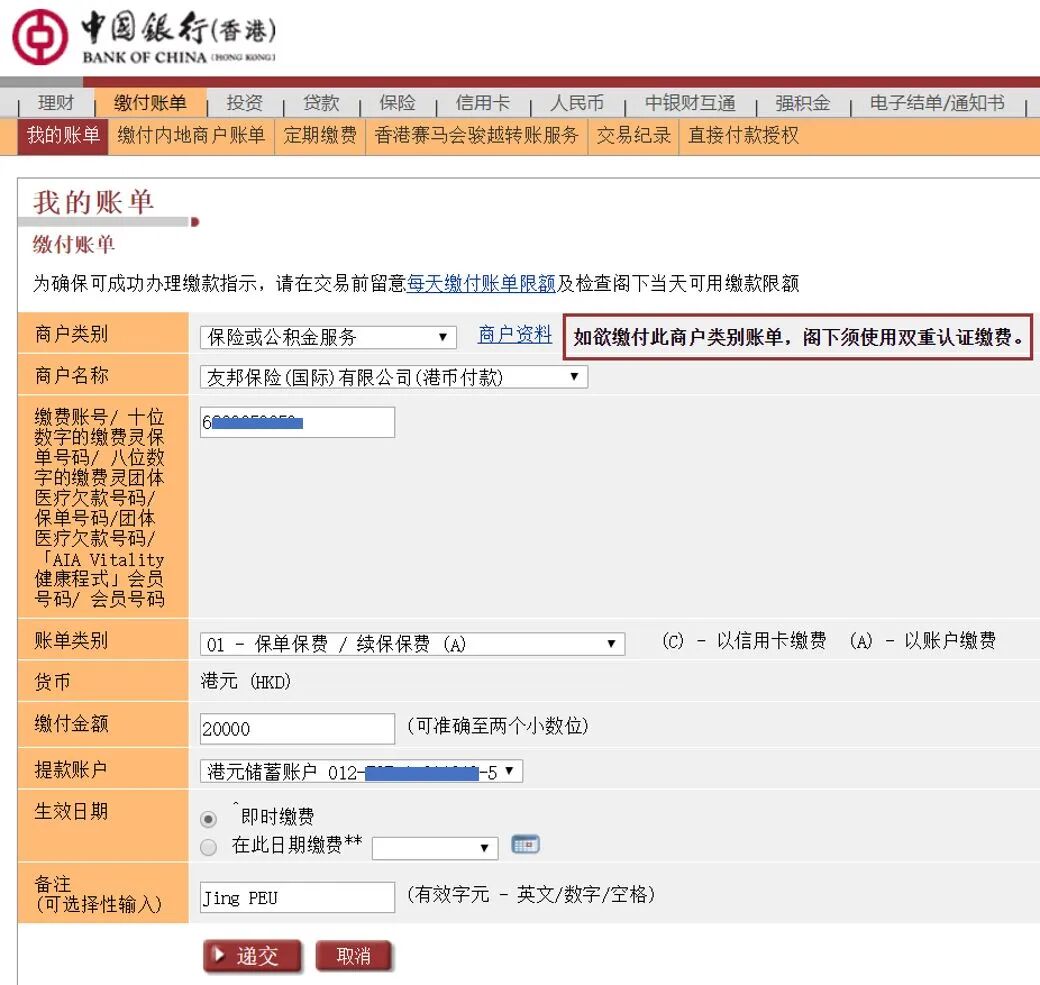Click the 可准确至两个小数位 hint text
Screen dimensions: 1040x985
497,726
